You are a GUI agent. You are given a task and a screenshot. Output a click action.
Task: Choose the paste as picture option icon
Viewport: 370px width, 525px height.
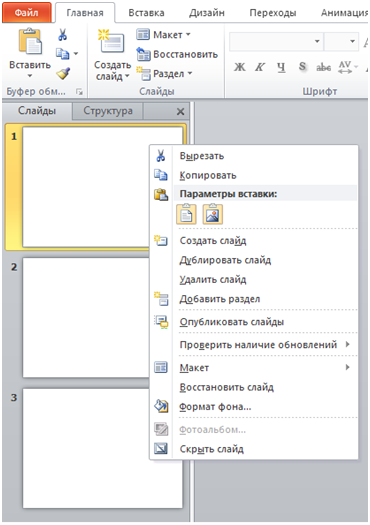click(213, 214)
